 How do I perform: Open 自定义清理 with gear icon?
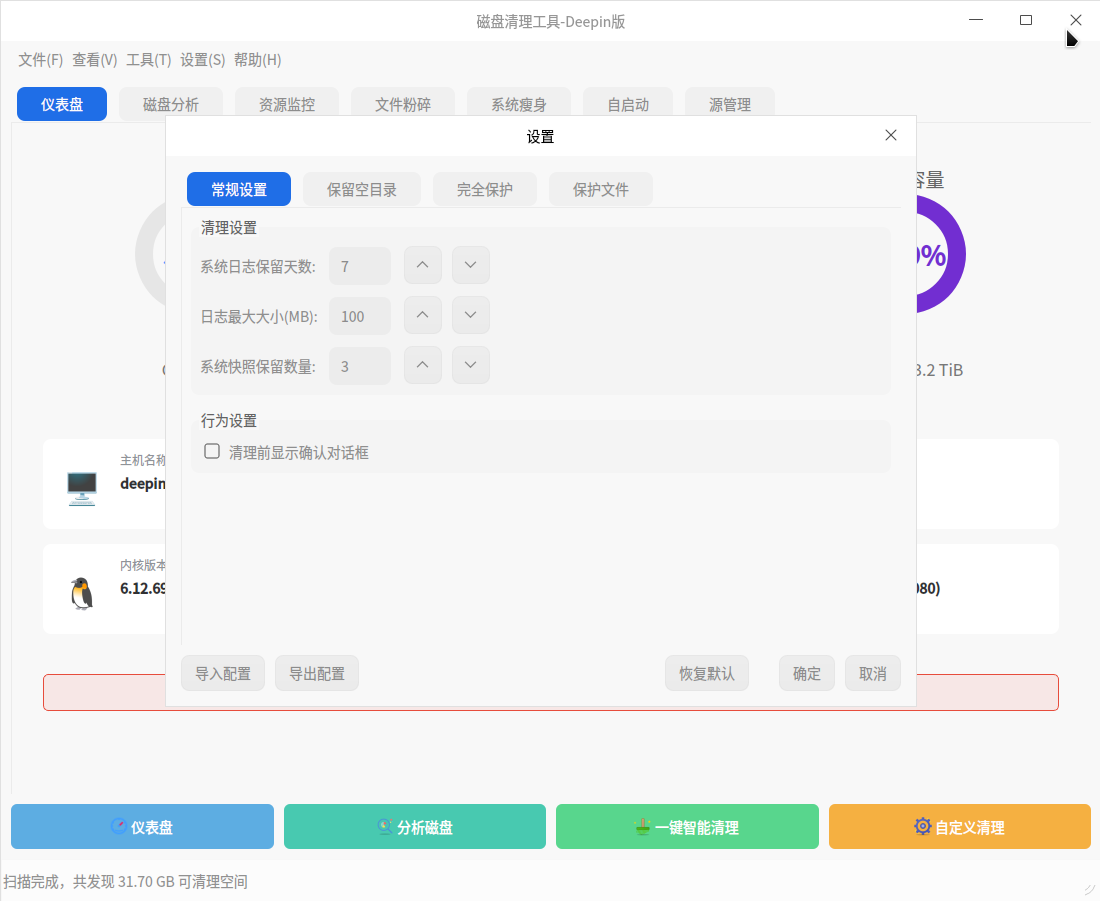tap(959, 827)
